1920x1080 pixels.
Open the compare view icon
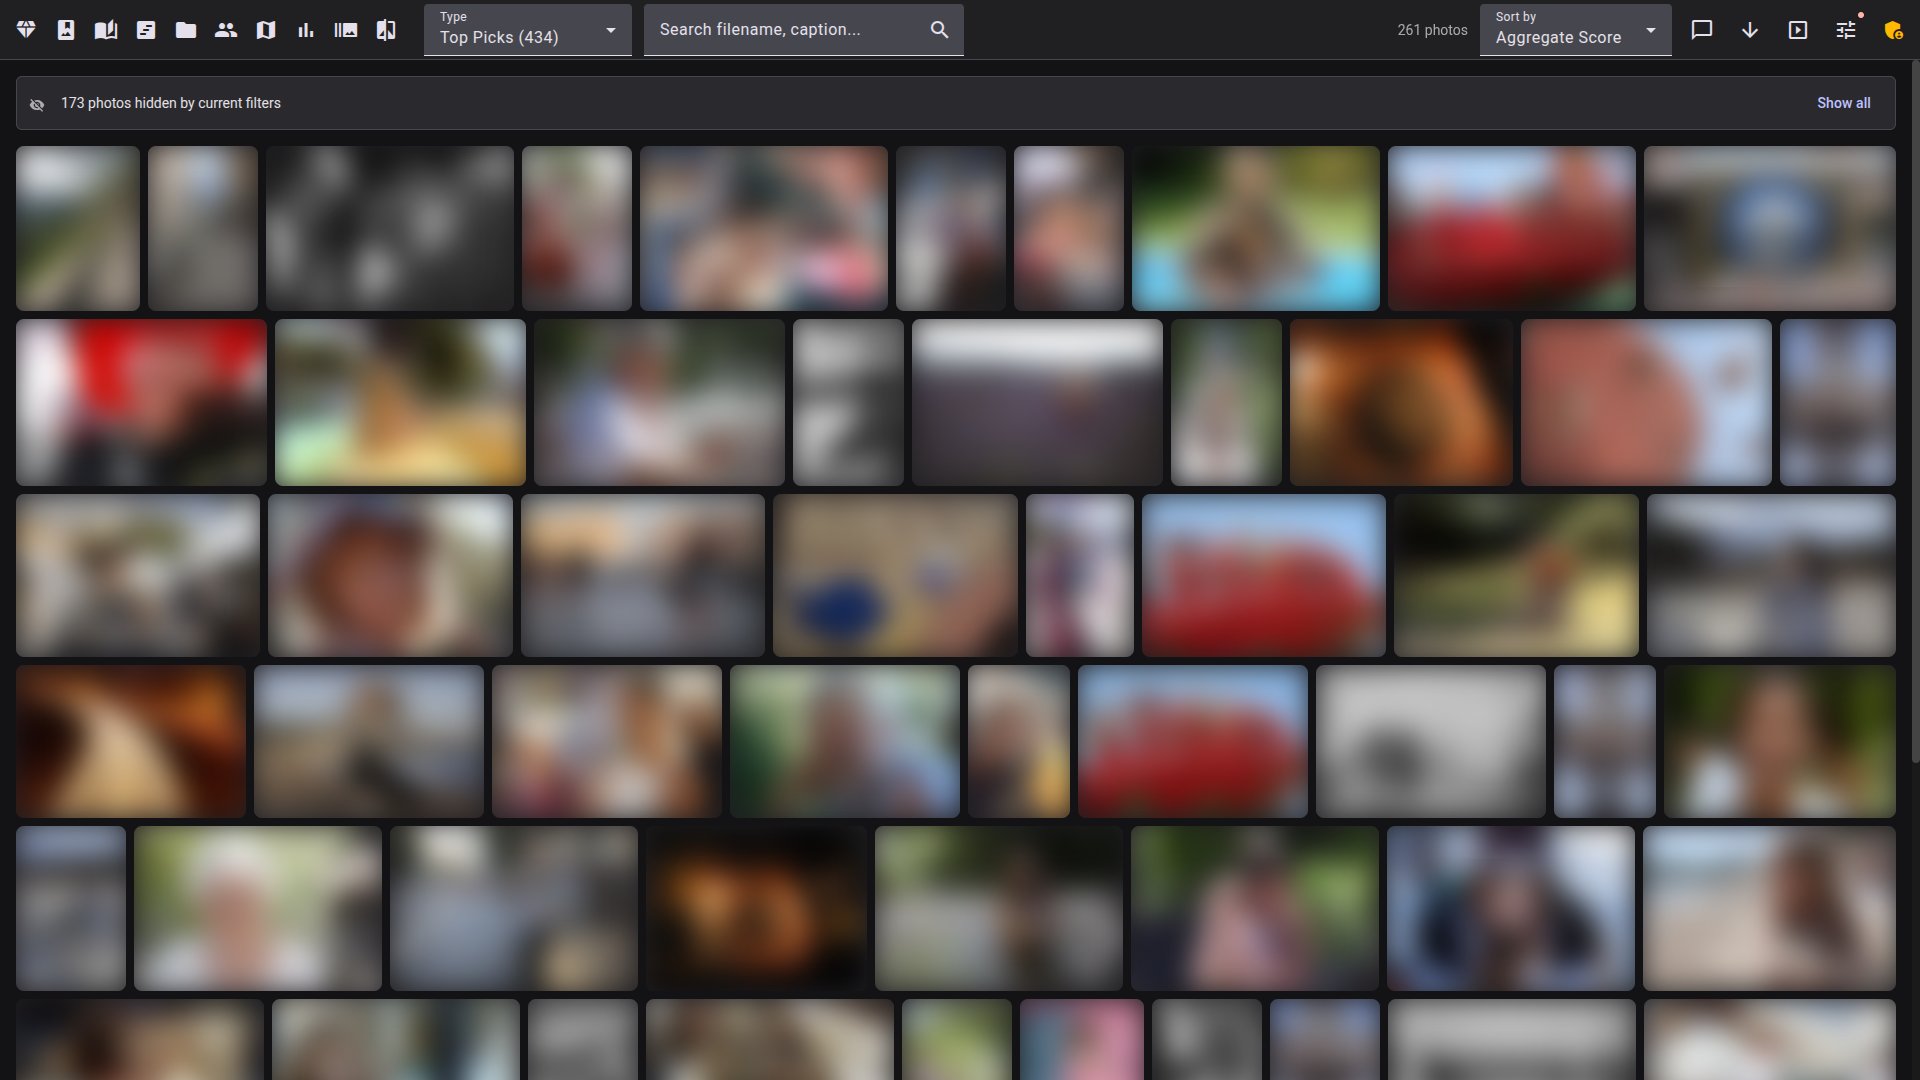pyautogui.click(x=386, y=30)
